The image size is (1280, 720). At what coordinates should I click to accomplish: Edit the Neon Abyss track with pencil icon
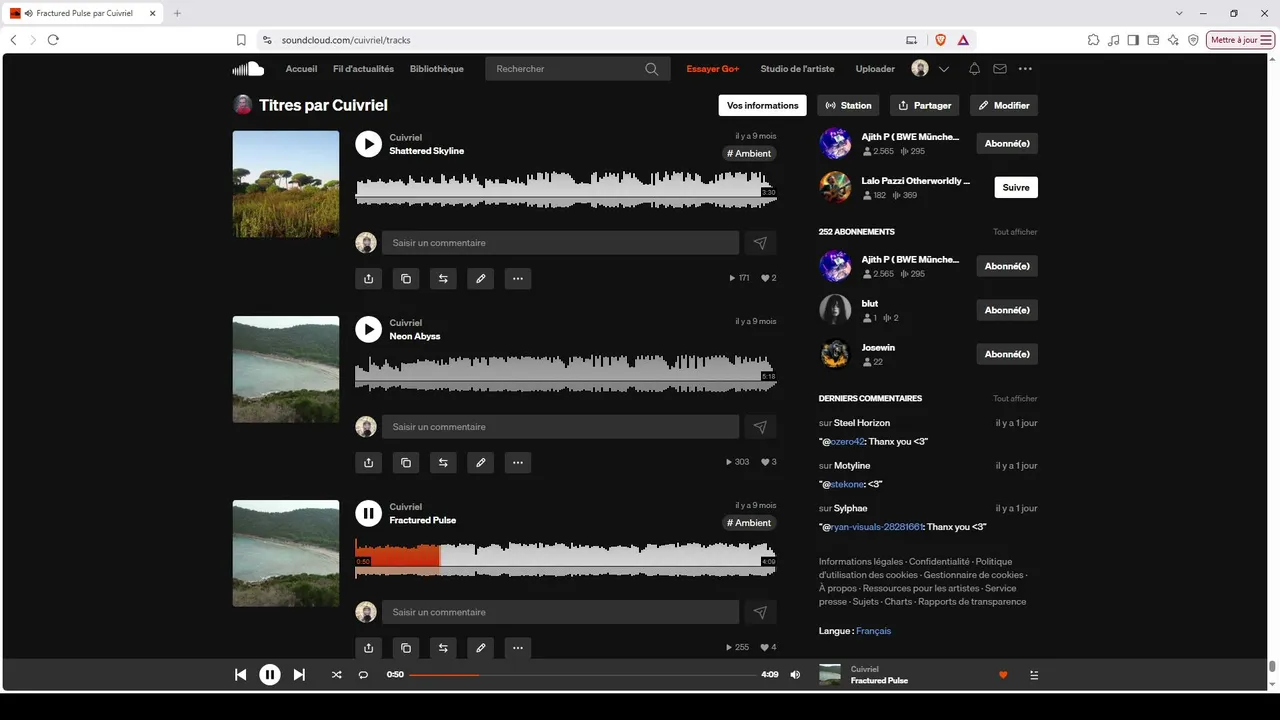pyautogui.click(x=480, y=462)
